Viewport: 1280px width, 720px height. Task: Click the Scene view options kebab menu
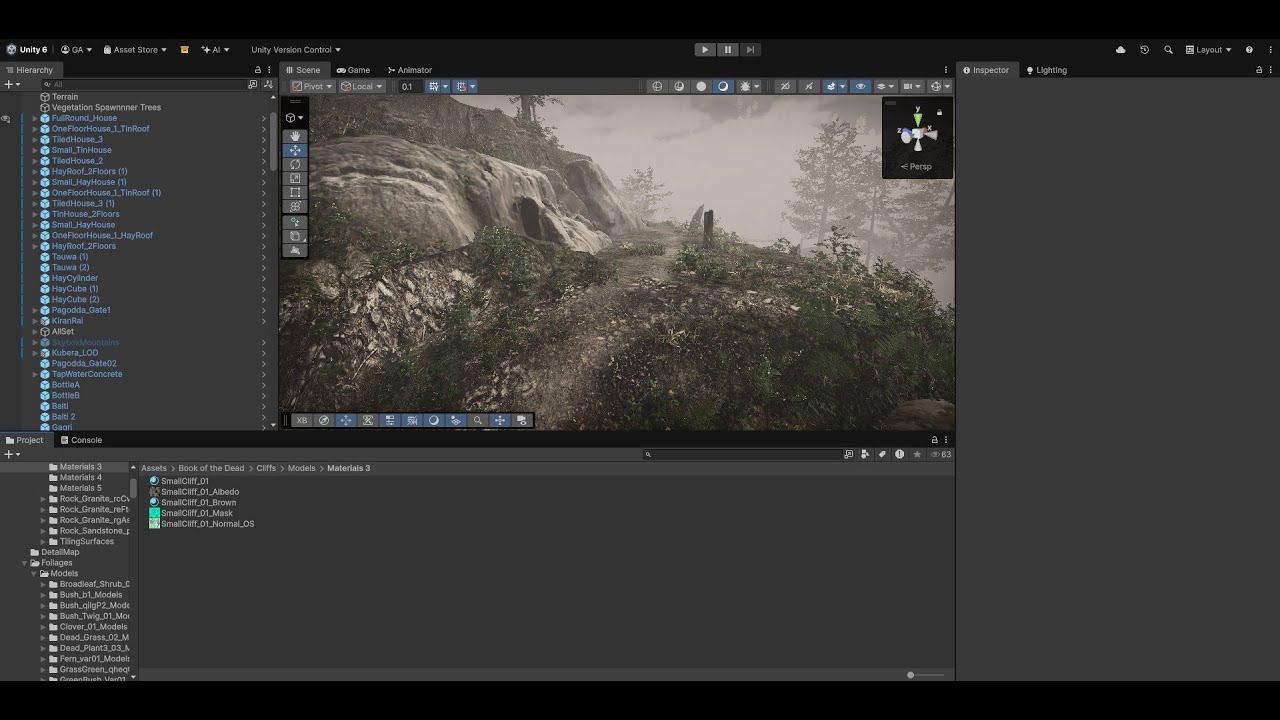(x=946, y=70)
